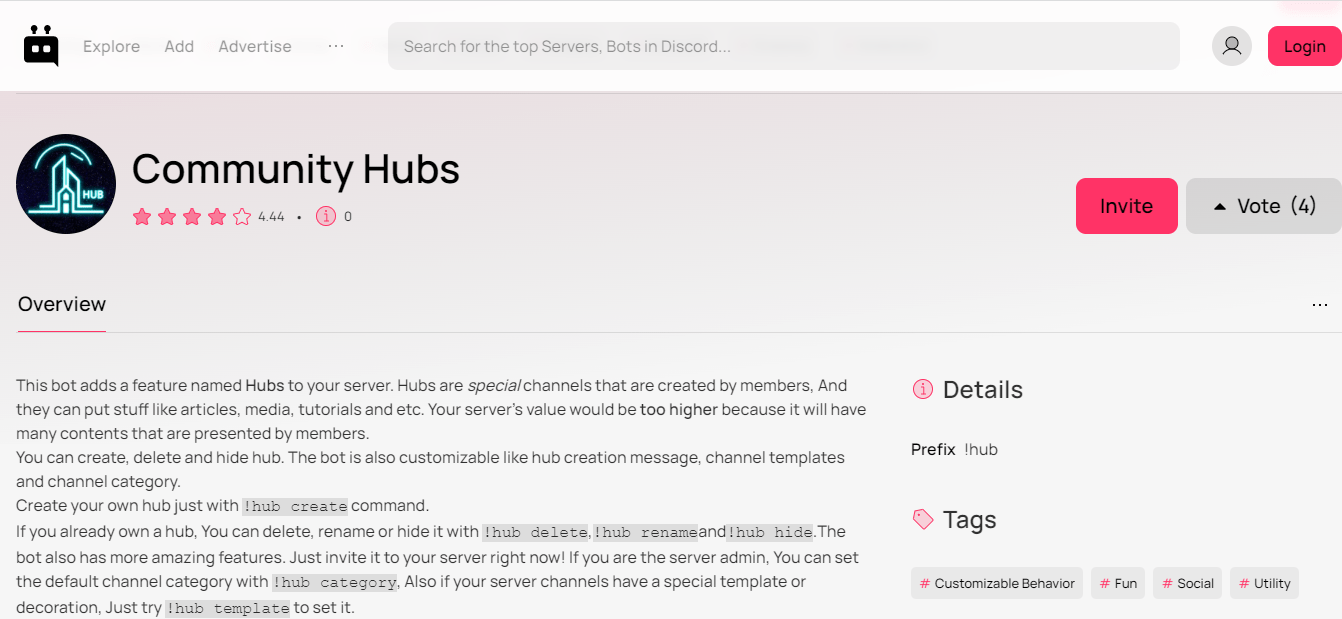Open the overview tab ellipsis menu
This screenshot has width=1342, height=619.
point(1319,305)
